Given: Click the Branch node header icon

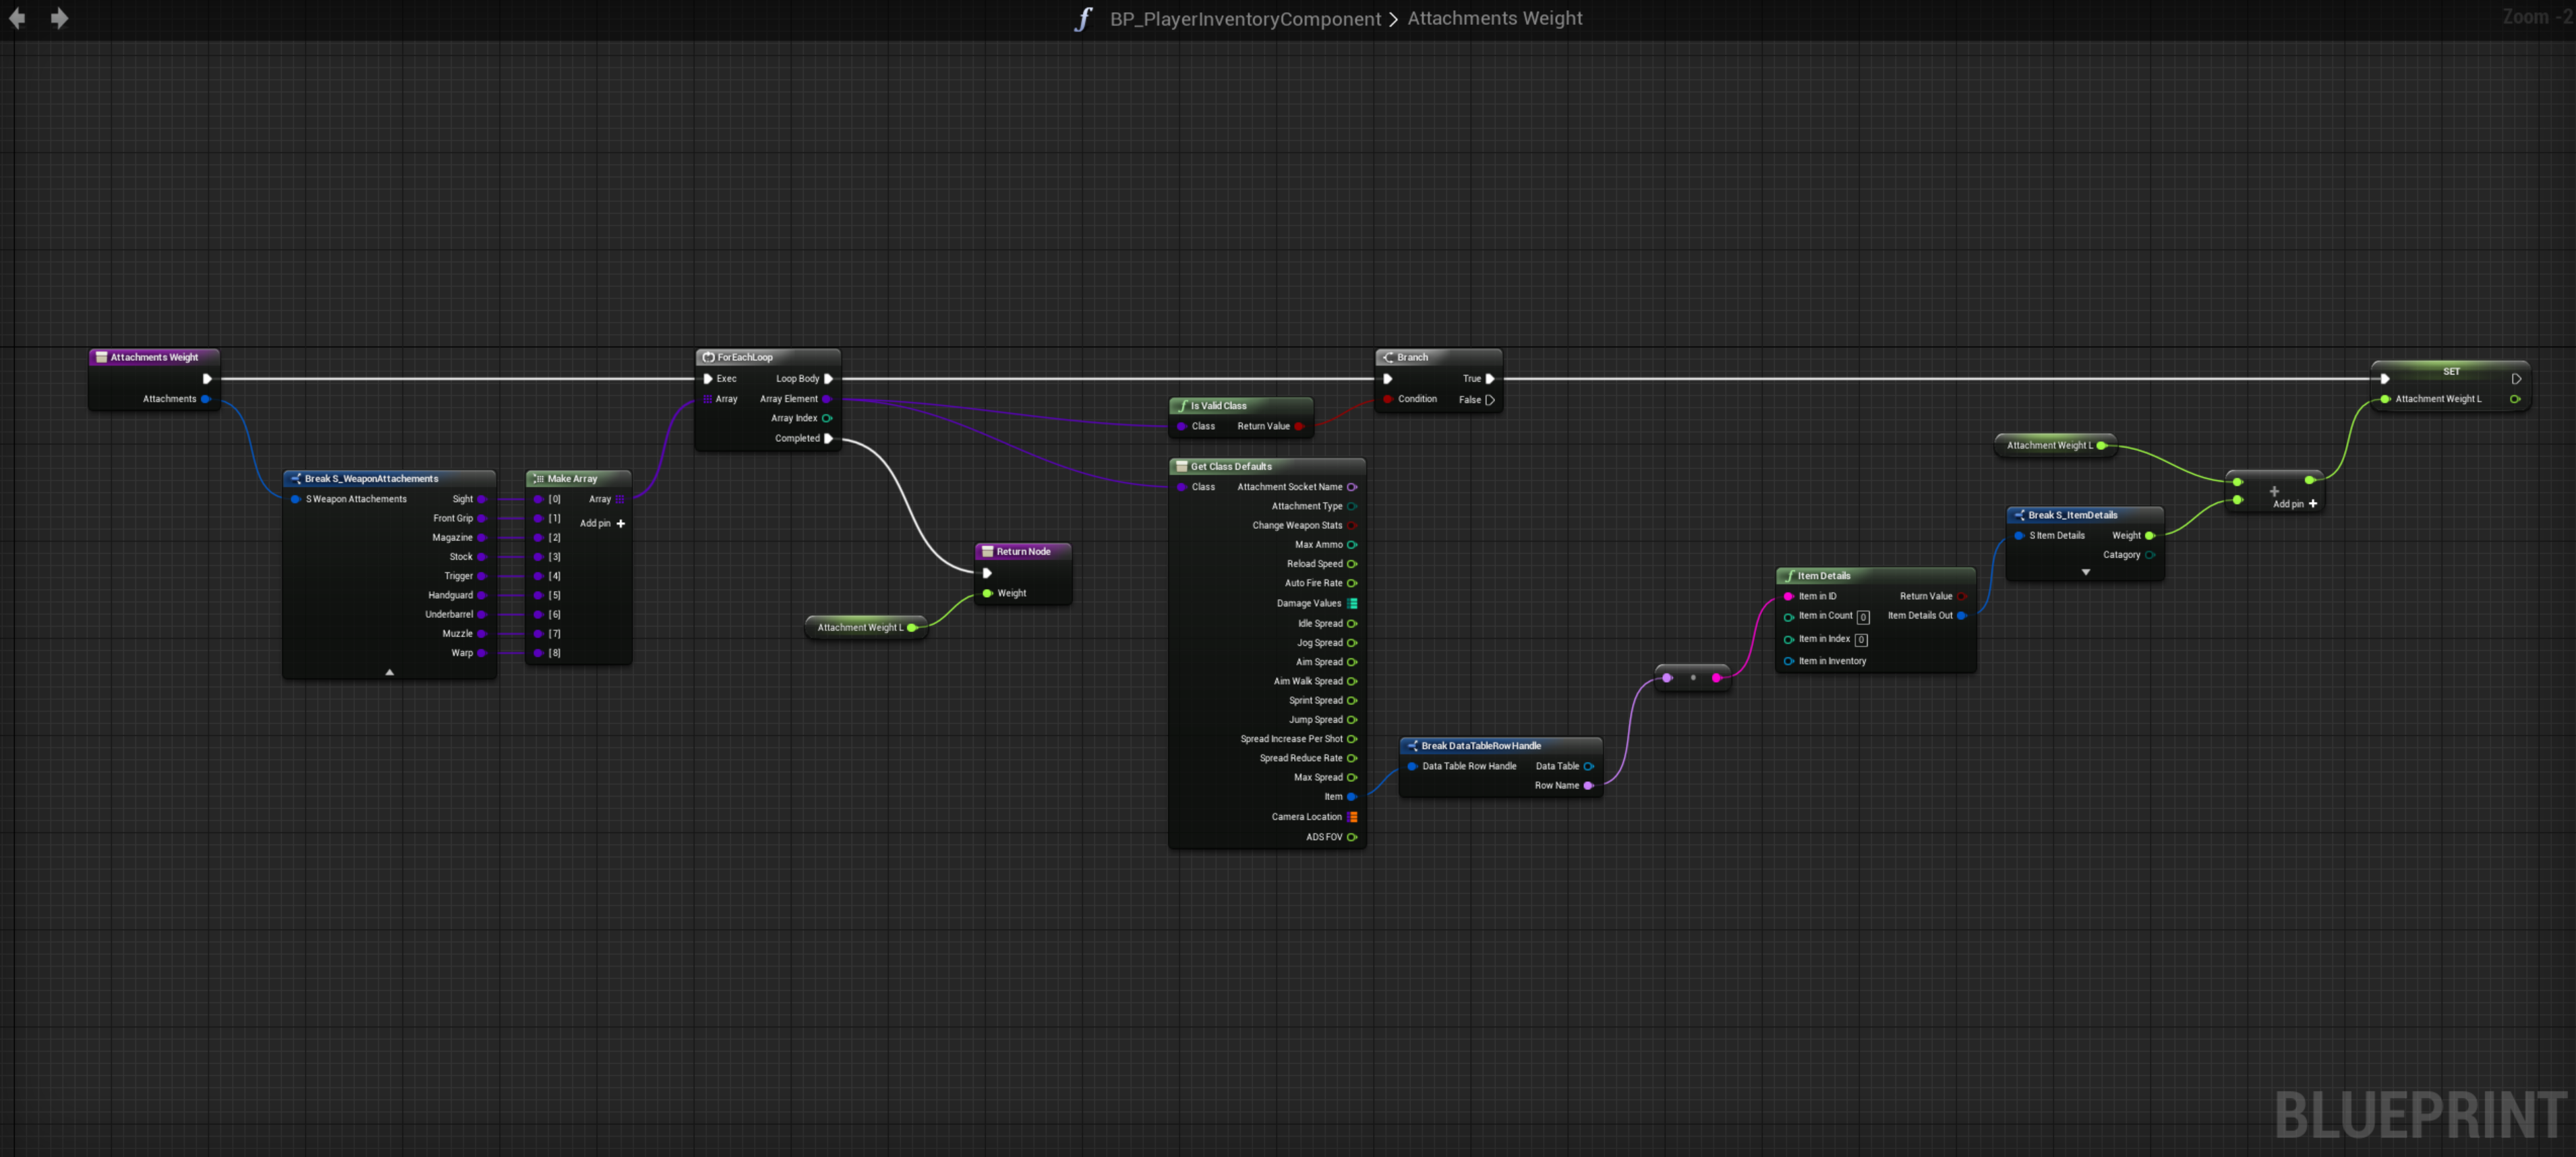Looking at the screenshot, I should click(x=1388, y=357).
